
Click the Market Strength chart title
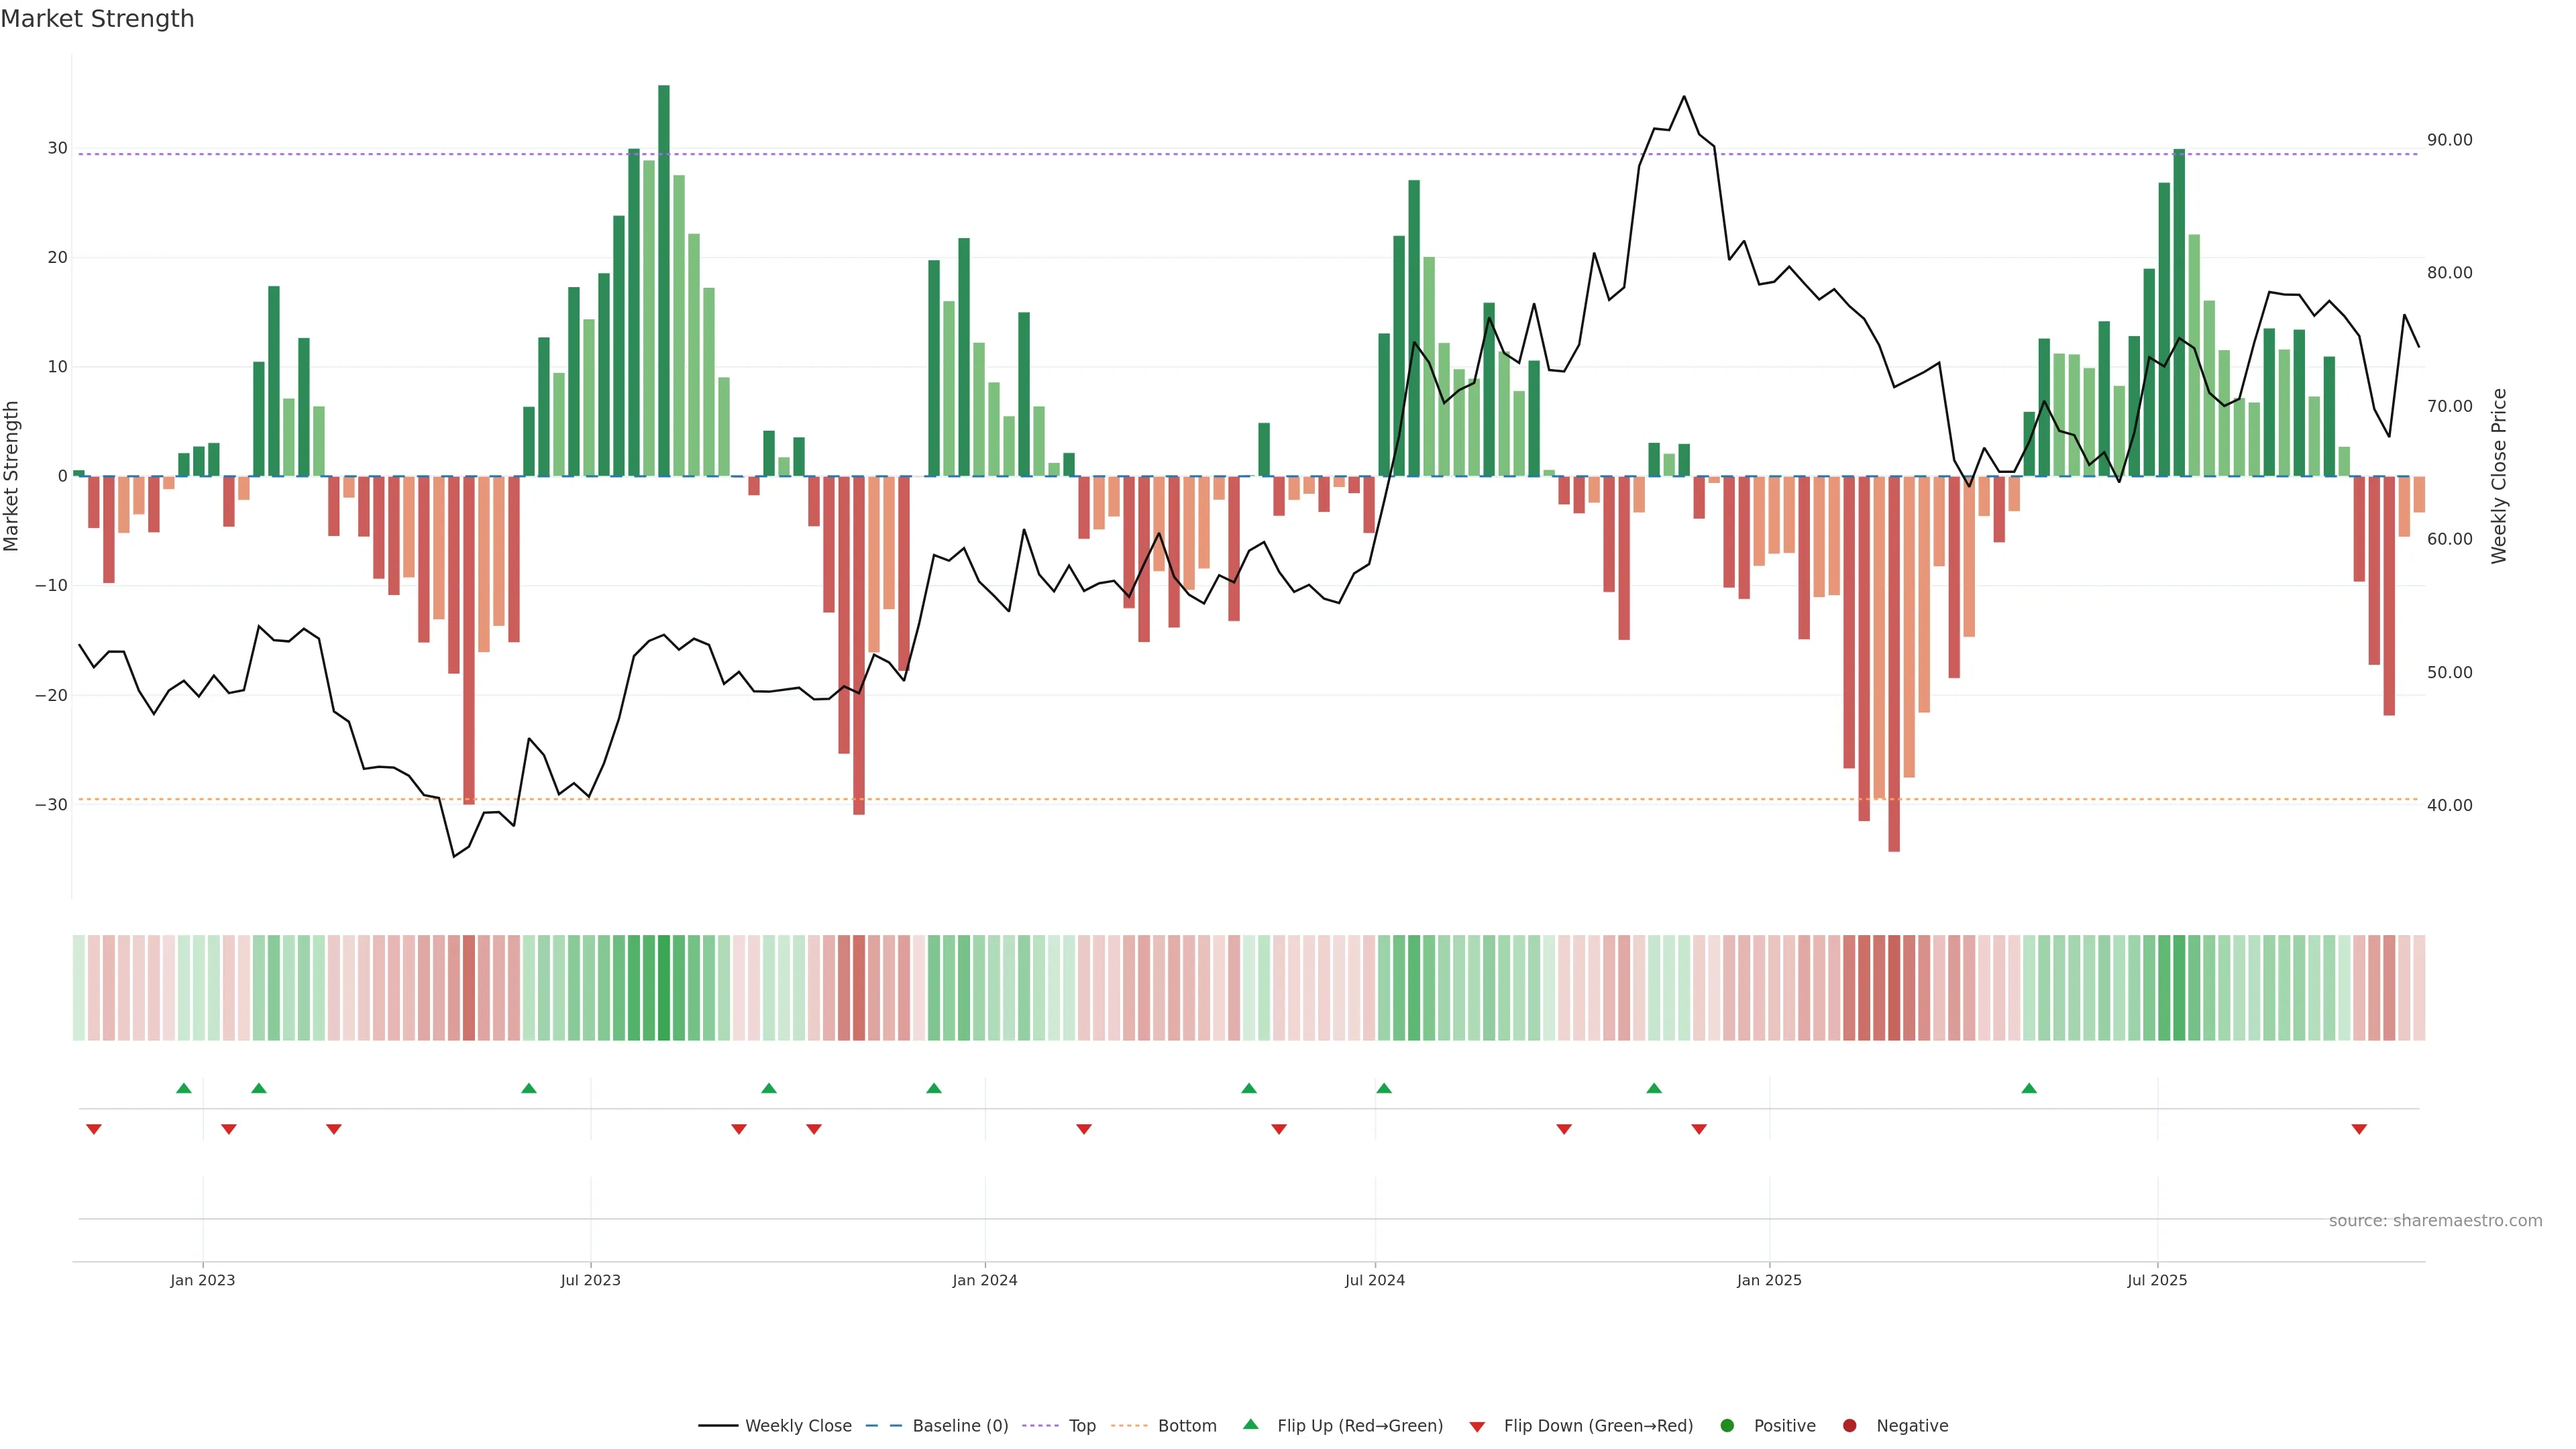pyautogui.click(x=98, y=19)
